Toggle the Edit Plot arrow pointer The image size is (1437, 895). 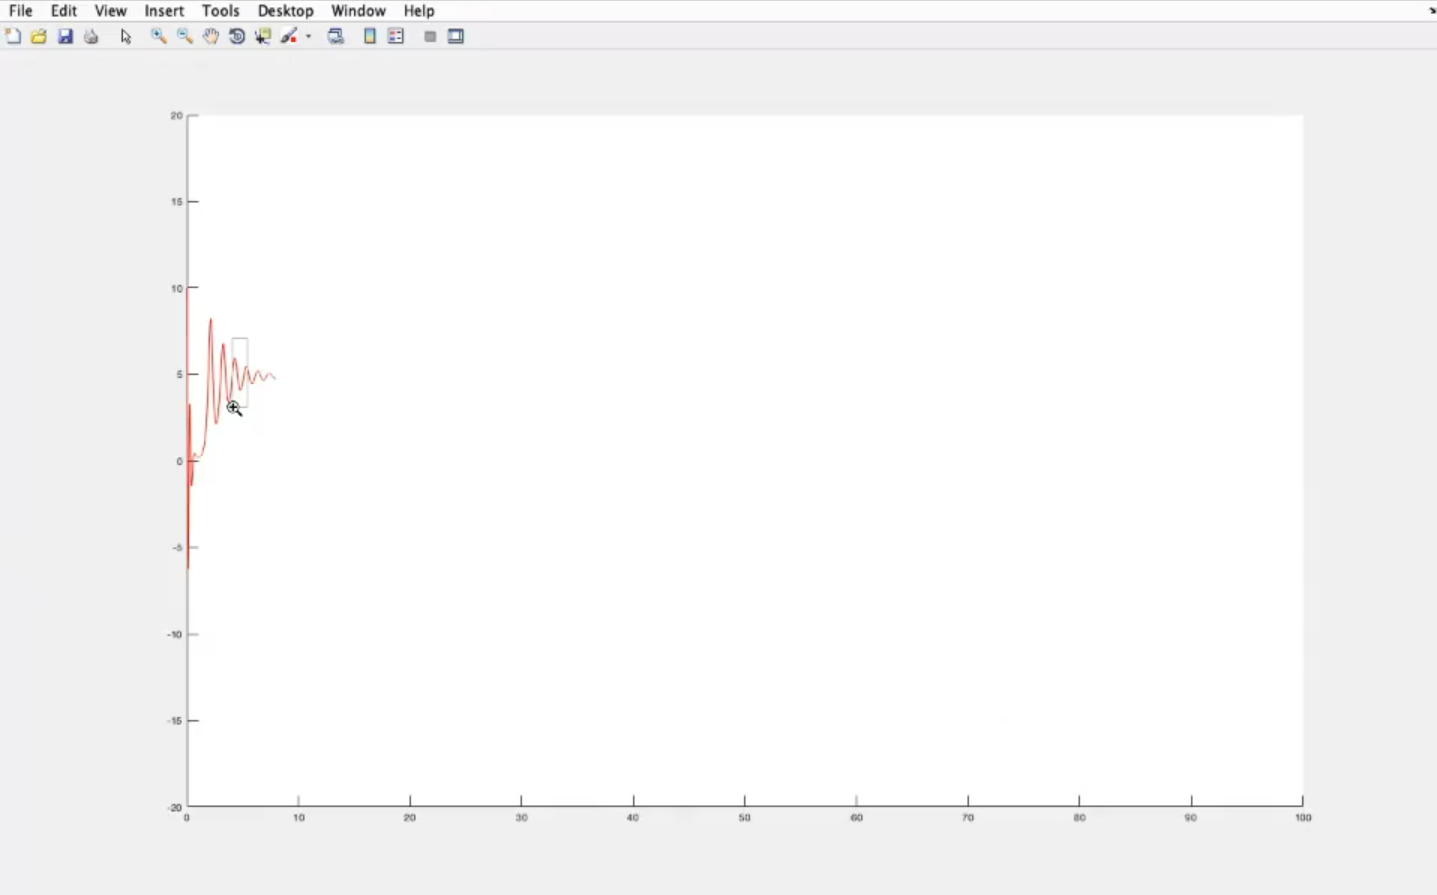coord(126,37)
